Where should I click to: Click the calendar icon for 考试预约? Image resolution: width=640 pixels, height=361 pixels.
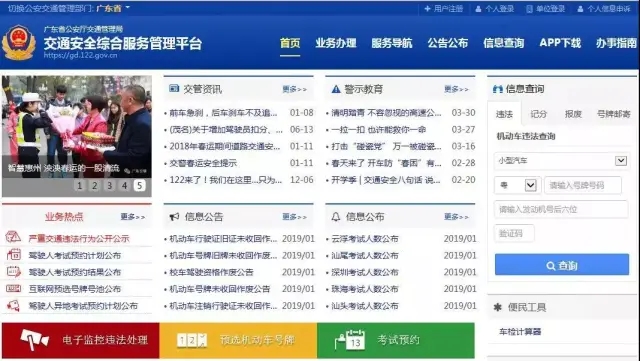tap(350, 340)
